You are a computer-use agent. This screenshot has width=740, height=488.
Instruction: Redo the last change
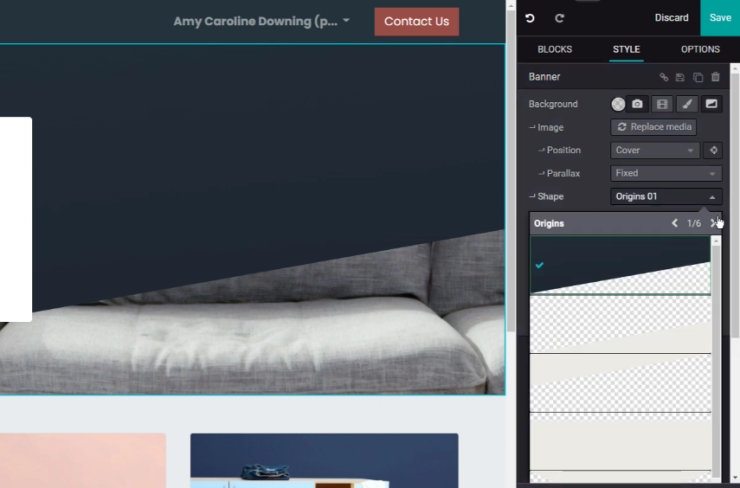[559, 18]
